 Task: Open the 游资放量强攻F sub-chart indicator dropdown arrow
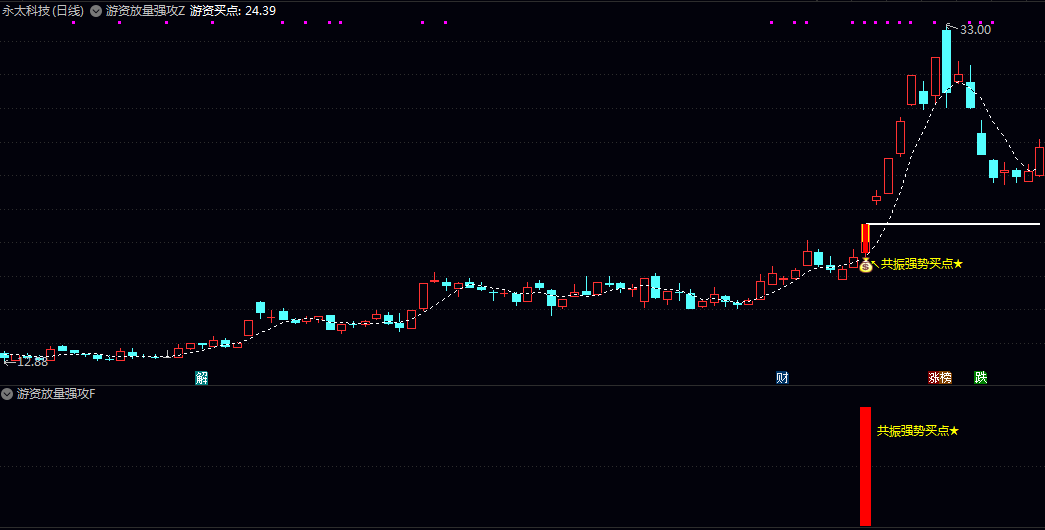click(x=7, y=394)
